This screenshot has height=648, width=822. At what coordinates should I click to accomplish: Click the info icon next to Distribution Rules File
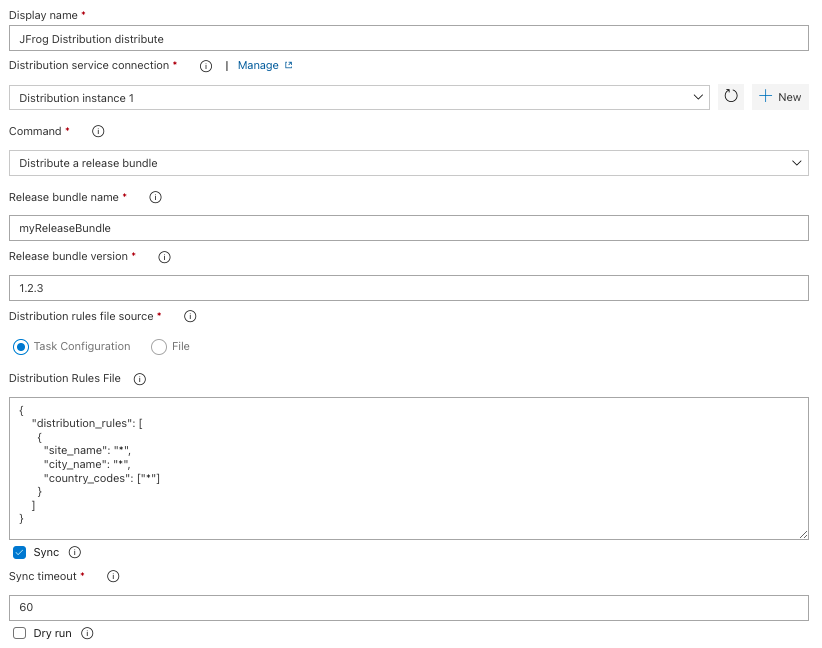click(139, 379)
